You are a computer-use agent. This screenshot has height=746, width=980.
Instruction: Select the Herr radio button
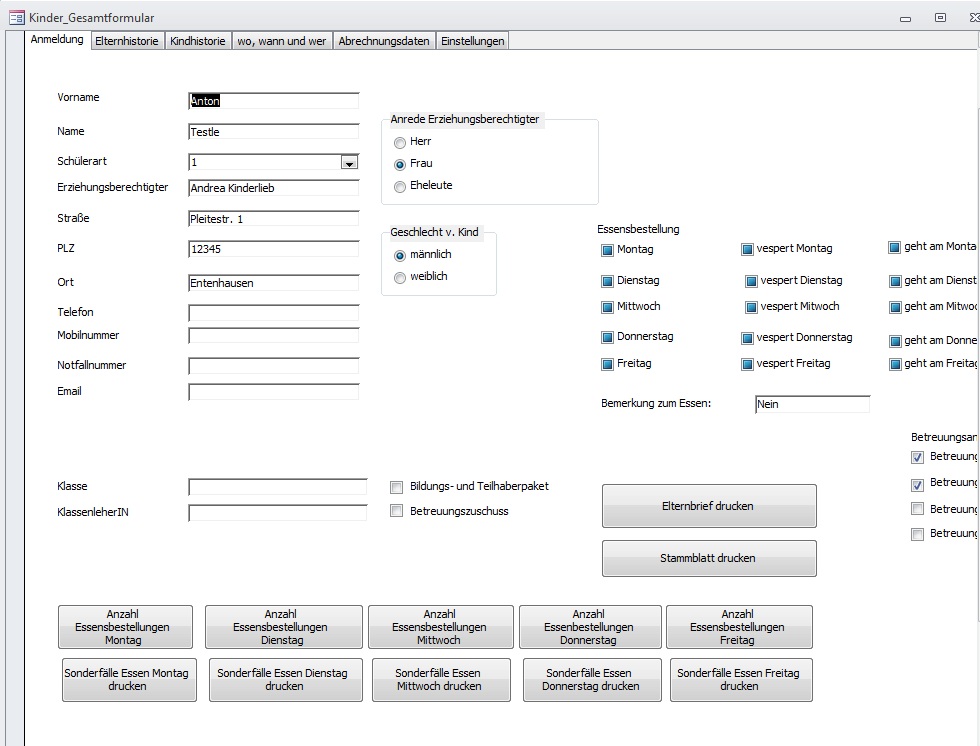point(400,142)
